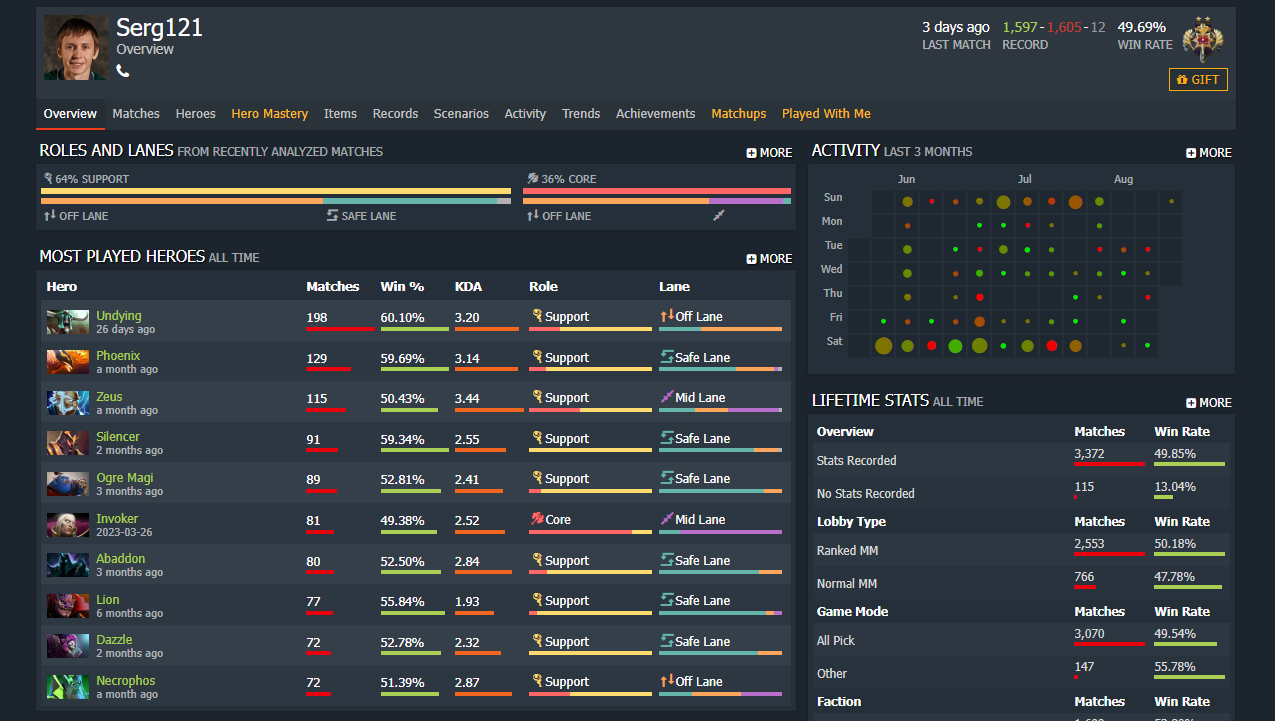The height and width of the screenshot is (721, 1275).
Task: Open Serg121's profile avatar picture
Action: click(76, 47)
